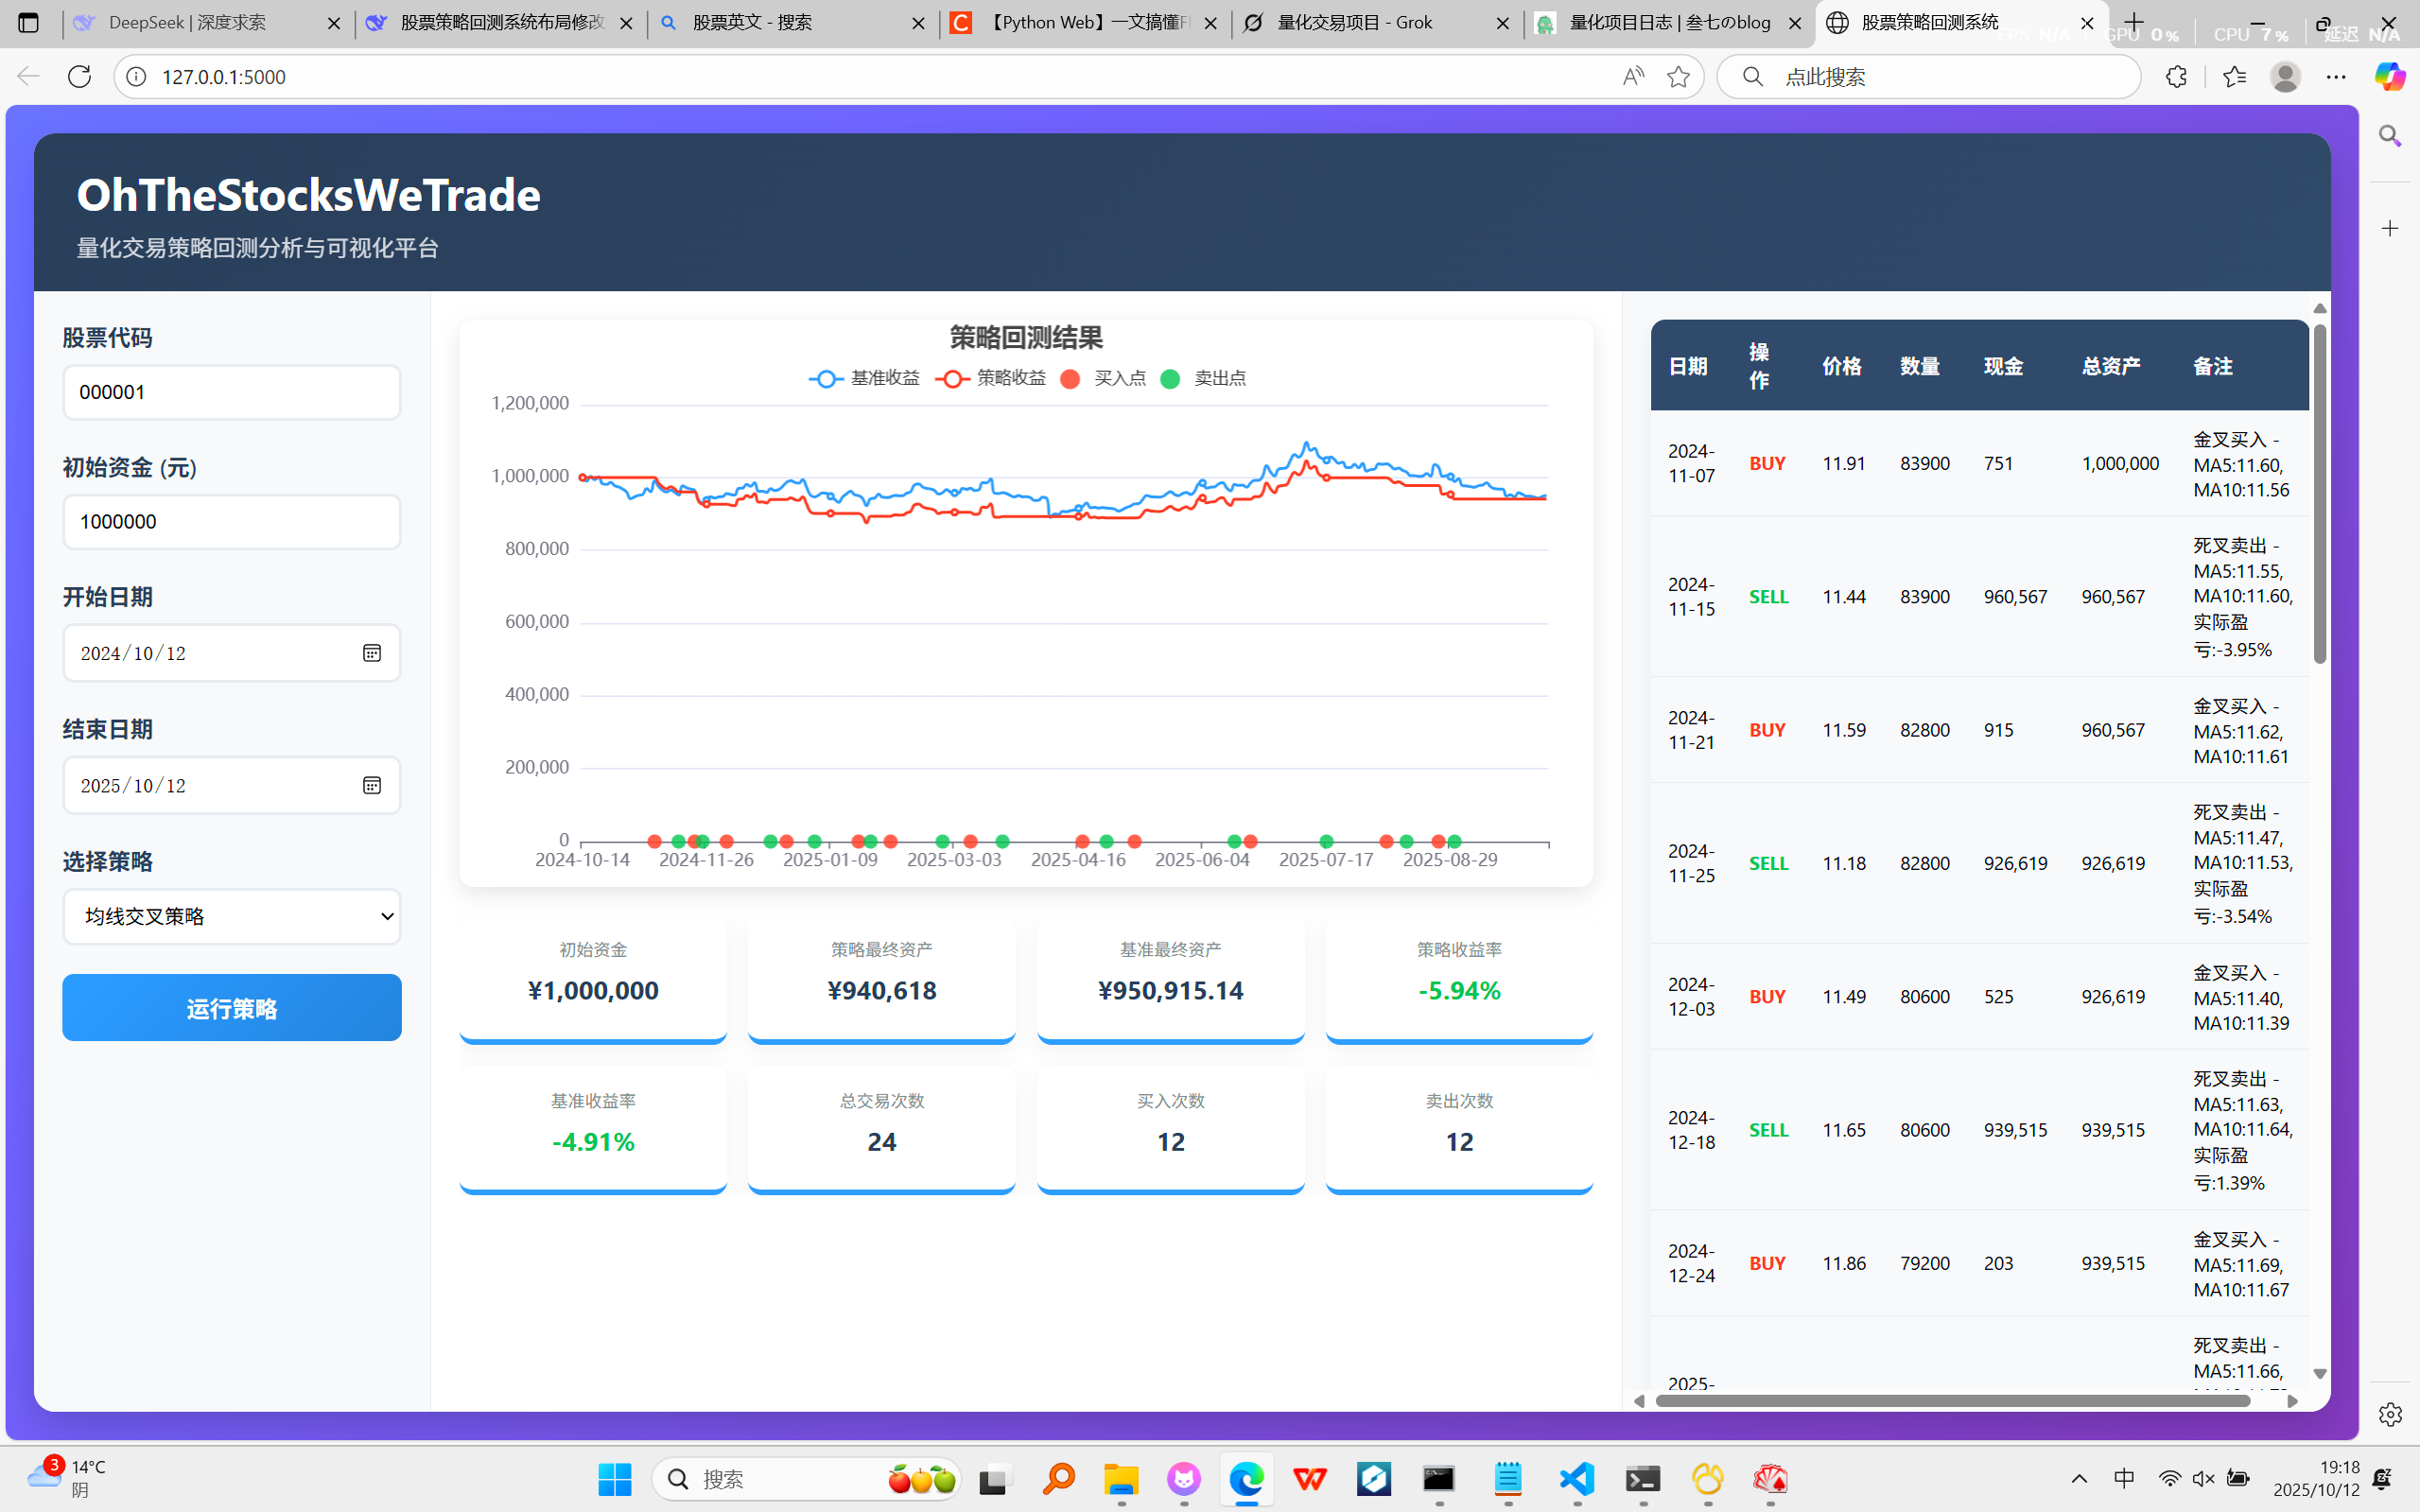This screenshot has height=1512, width=2420.
Task: Open browser settings and more menu
Action: coord(2335,77)
